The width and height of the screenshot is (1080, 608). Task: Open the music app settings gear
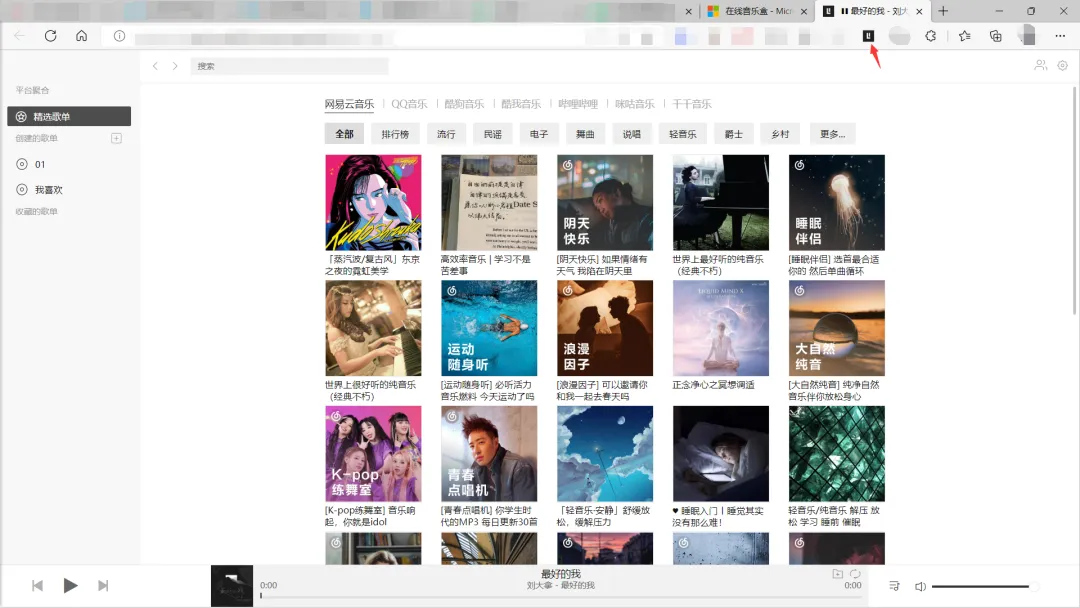coord(1063,65)
